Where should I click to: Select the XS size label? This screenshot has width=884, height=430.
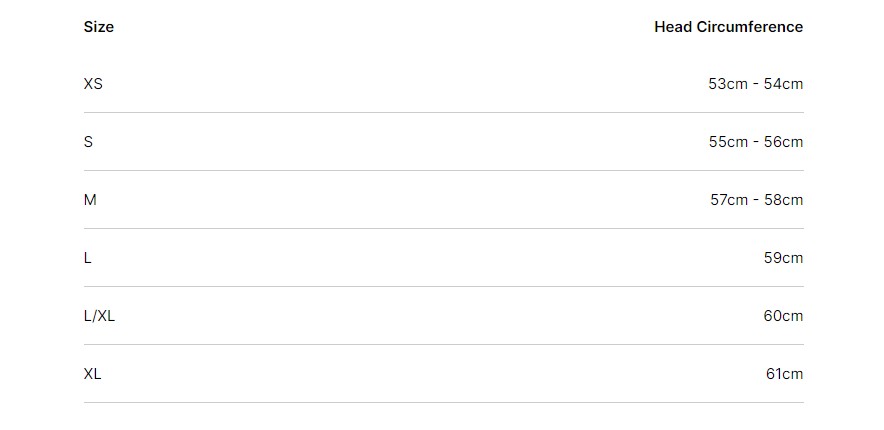click(93, 84)
